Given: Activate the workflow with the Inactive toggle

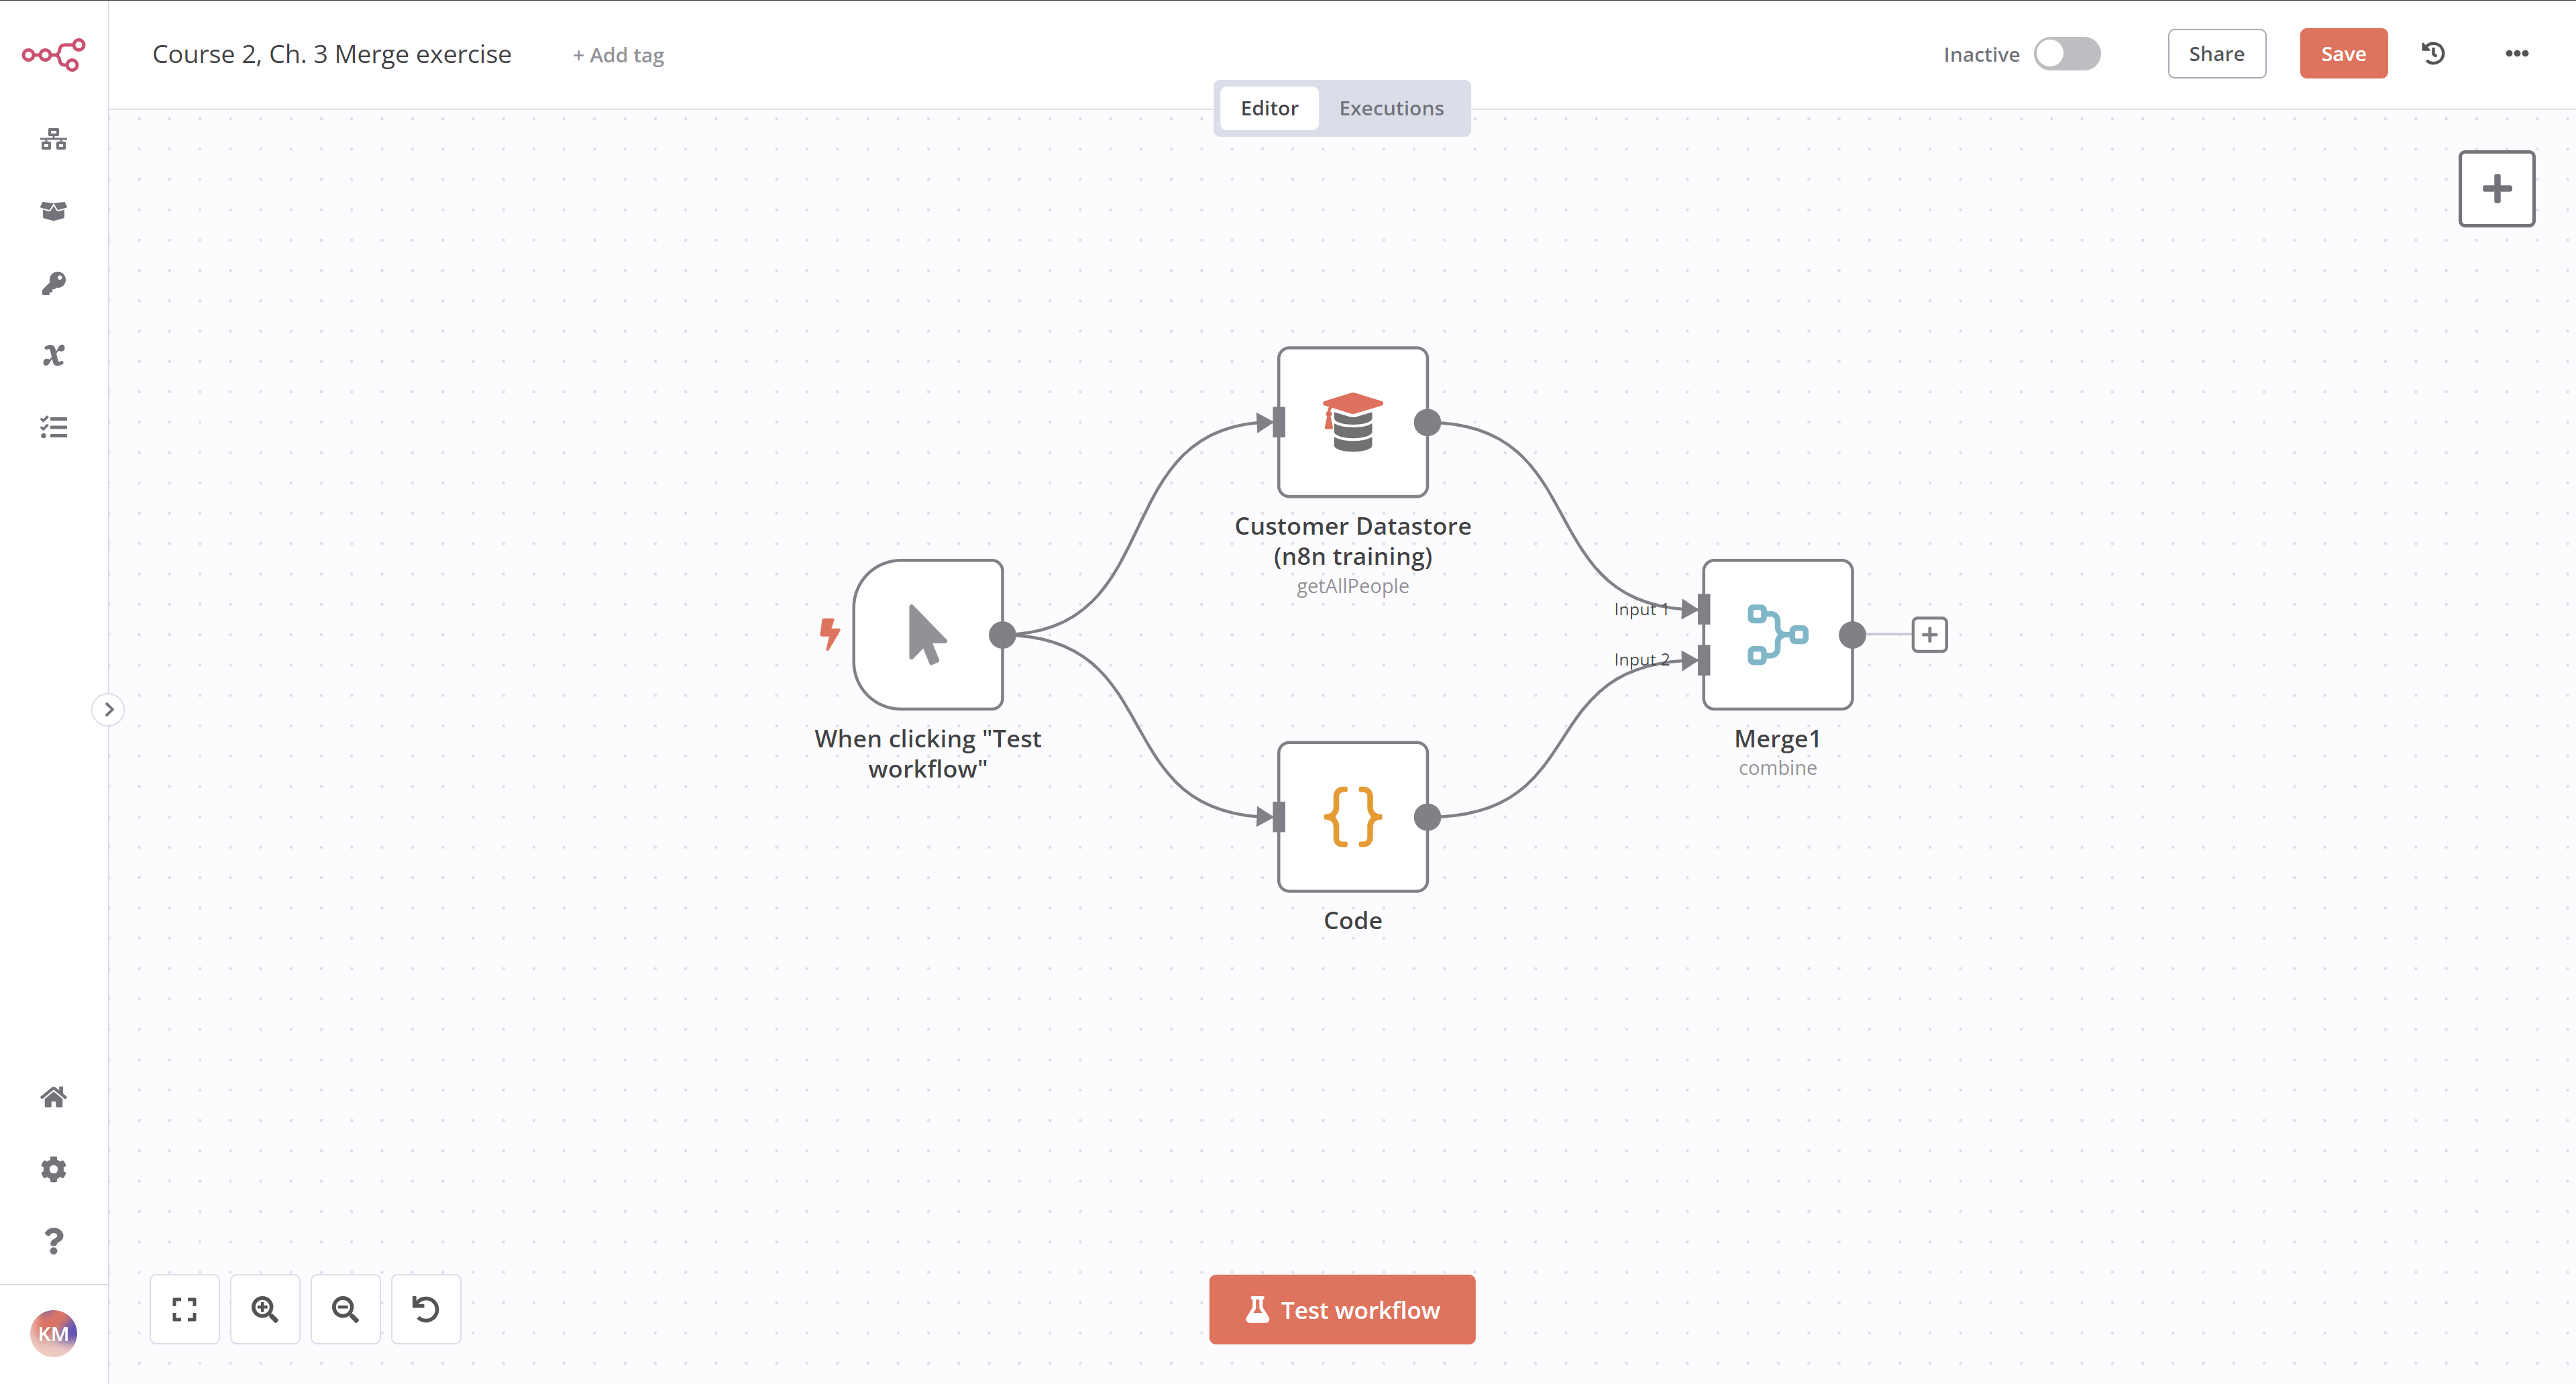Looking at the screenshot, I should (2067, 54).
